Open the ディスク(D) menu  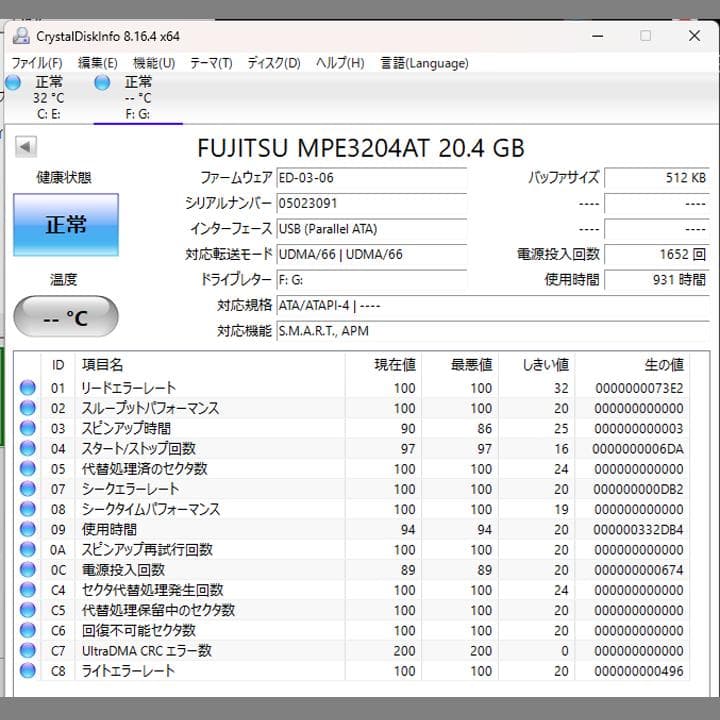click(274, 63)
